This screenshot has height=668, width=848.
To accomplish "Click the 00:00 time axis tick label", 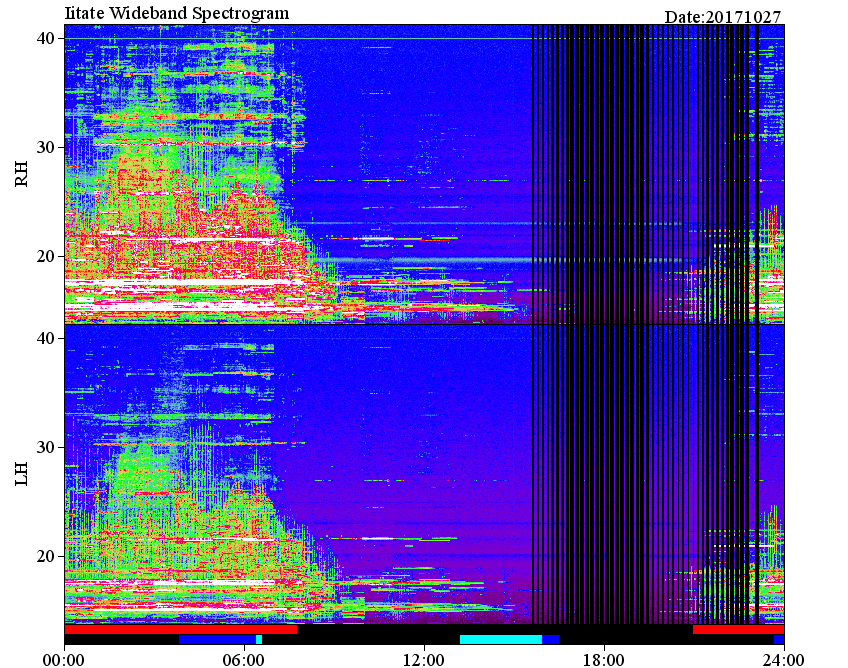I will [64, 660].
